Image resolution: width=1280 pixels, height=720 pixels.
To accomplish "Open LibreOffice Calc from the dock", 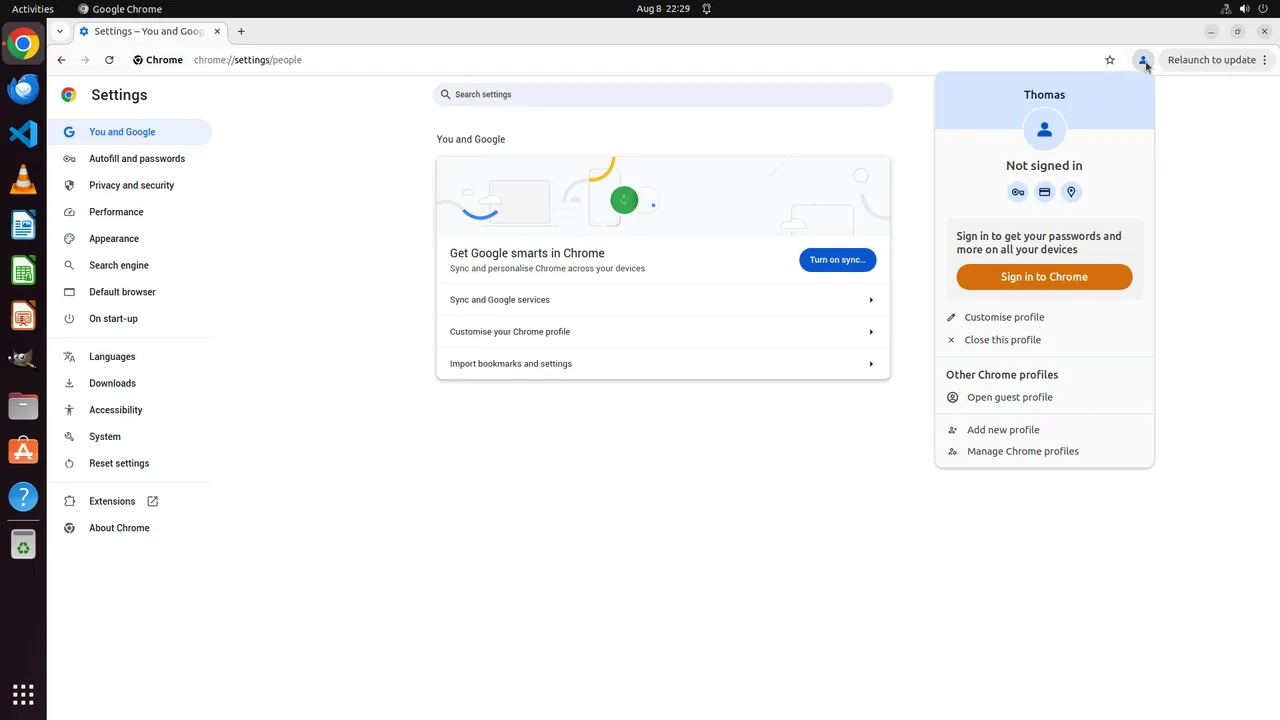I will [x=23, y=270].
